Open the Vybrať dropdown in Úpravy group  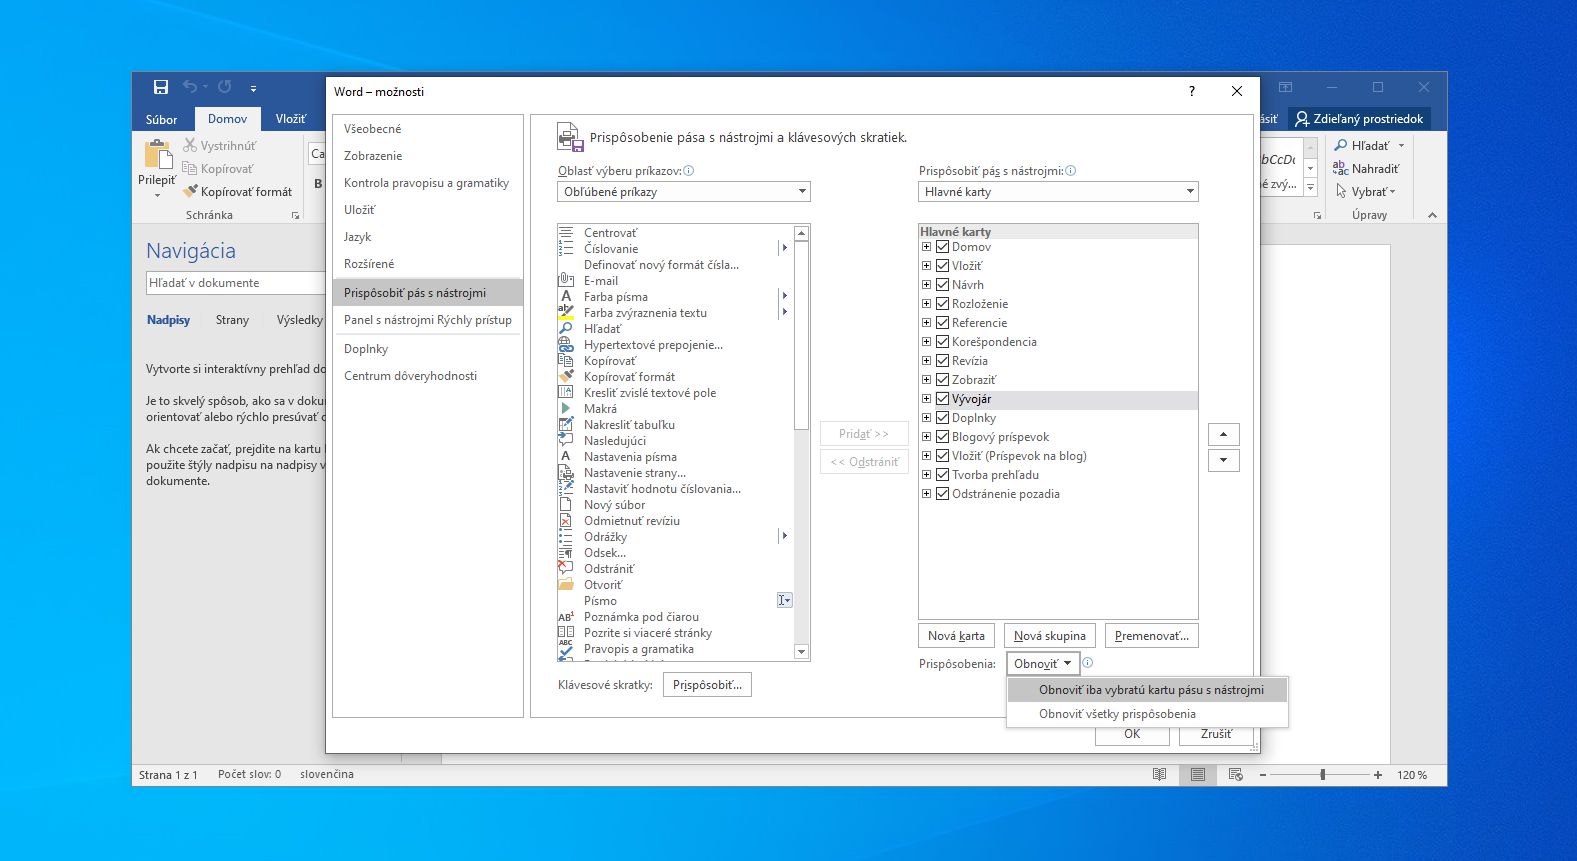1365,192
